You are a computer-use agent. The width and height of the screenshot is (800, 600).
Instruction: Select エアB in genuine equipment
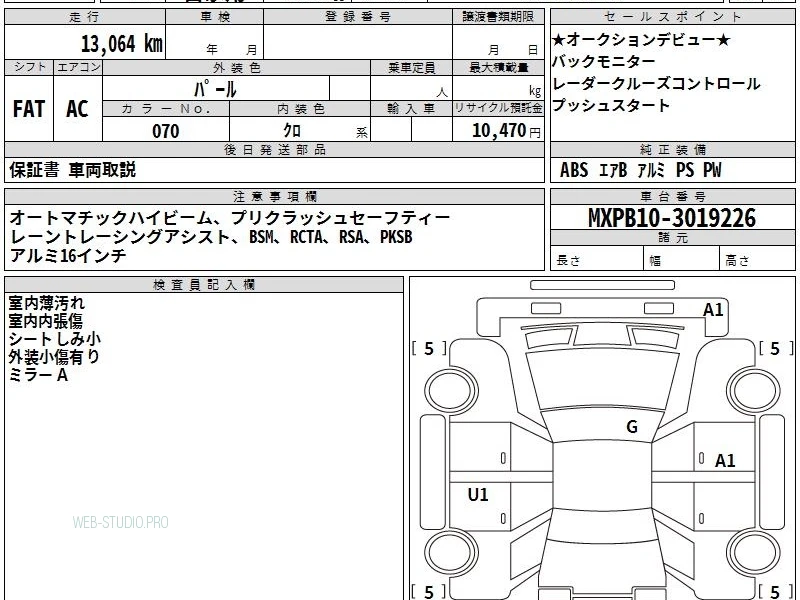tap(612, 170)
